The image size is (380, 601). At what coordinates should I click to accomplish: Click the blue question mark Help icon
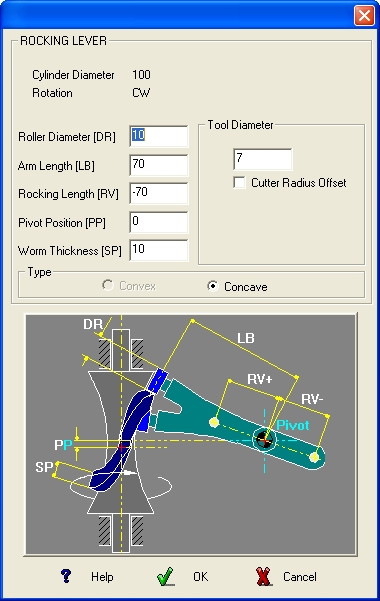66,576
